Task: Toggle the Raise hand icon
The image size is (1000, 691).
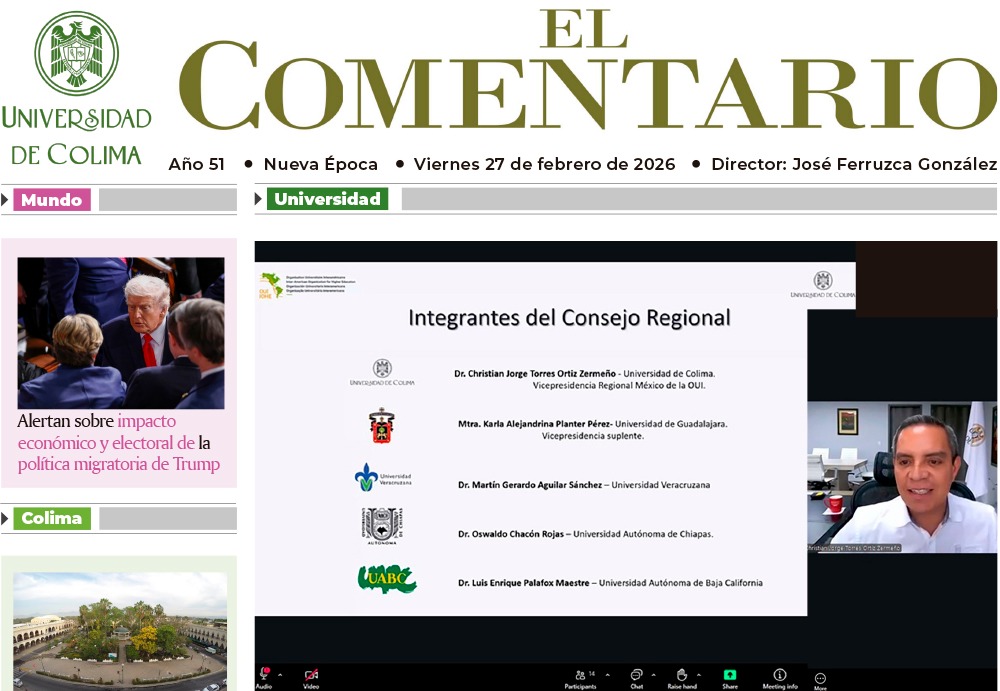Action: pyautogui.click(x=681, y=675)
